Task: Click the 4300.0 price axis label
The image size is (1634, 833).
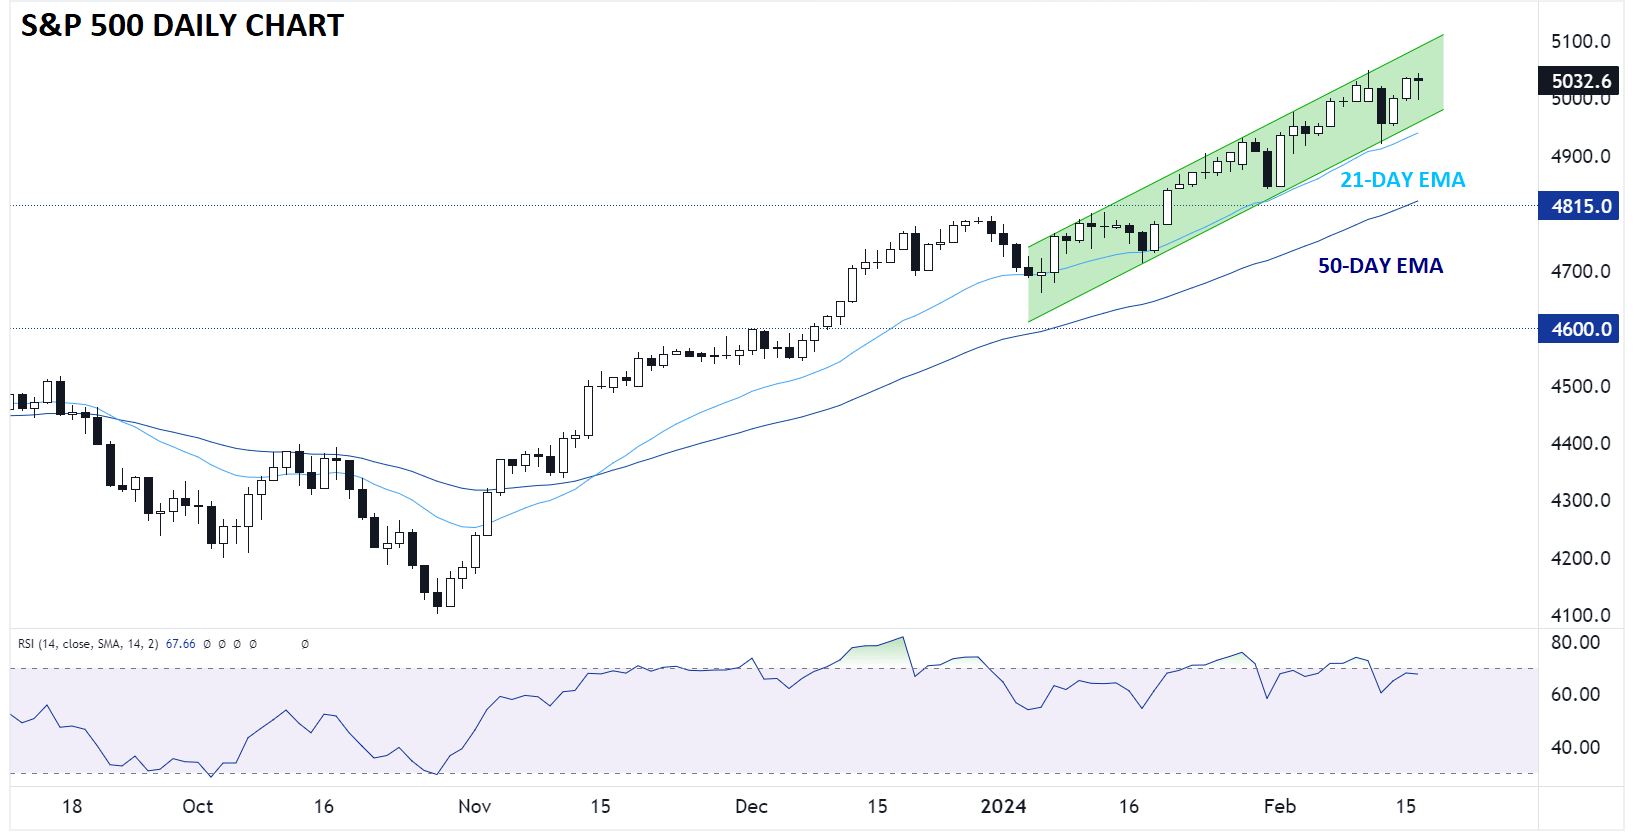Action: click(1580, 500)
